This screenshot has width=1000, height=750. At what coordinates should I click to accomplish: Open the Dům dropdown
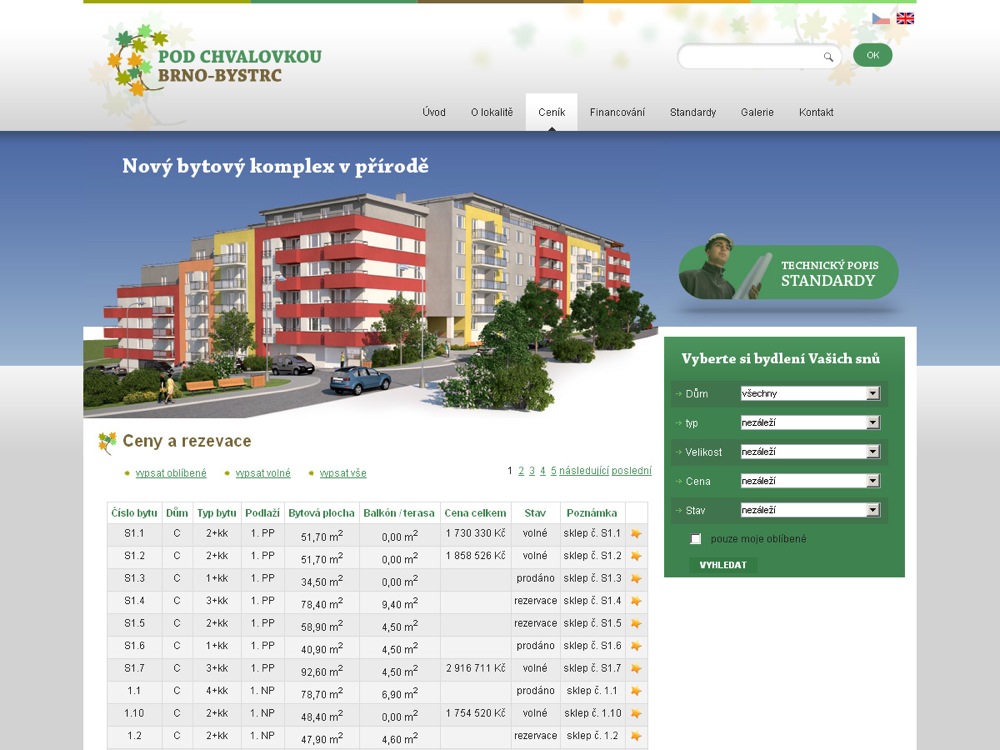(809, 394)
